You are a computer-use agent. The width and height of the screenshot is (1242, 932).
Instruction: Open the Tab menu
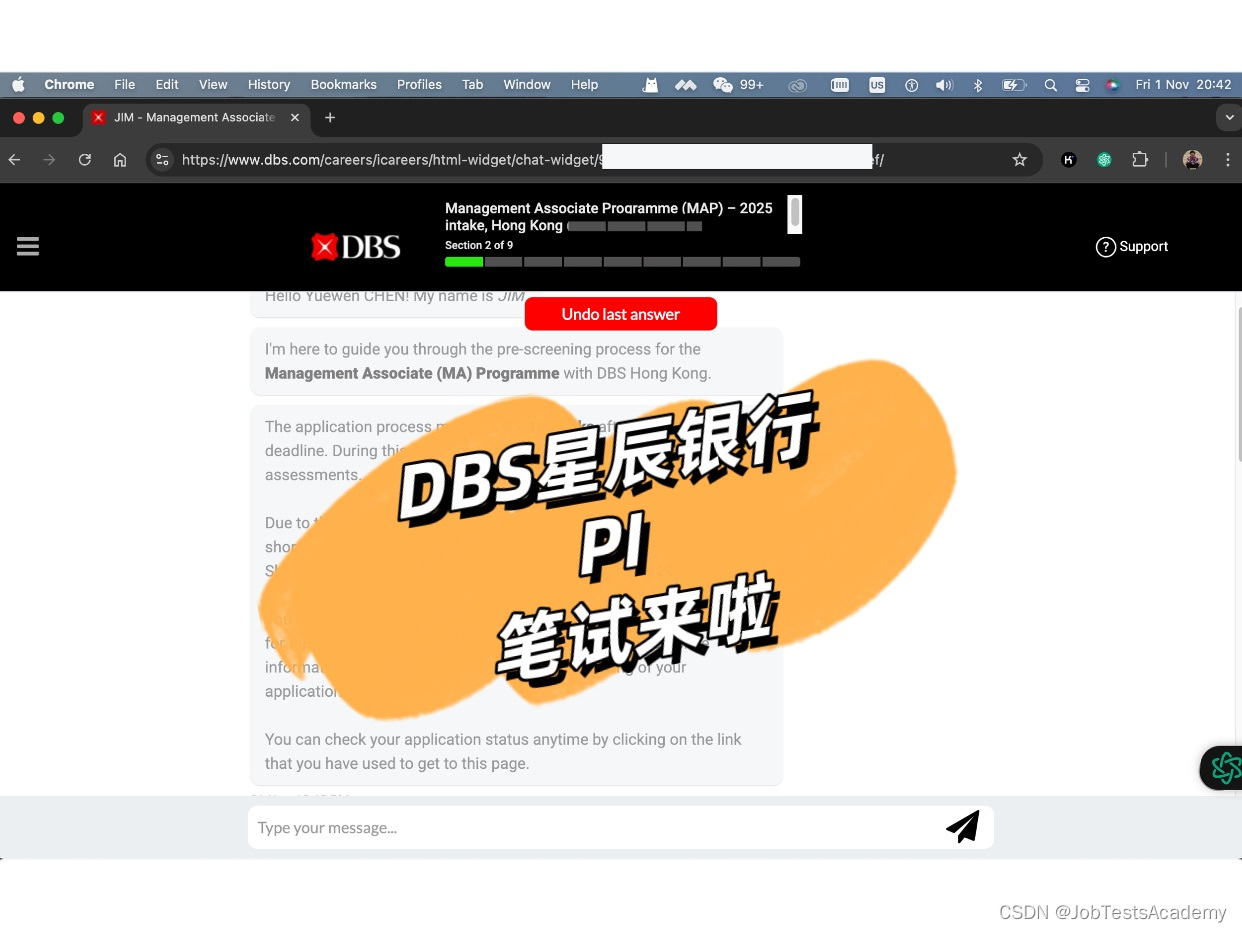pos(473,85)
